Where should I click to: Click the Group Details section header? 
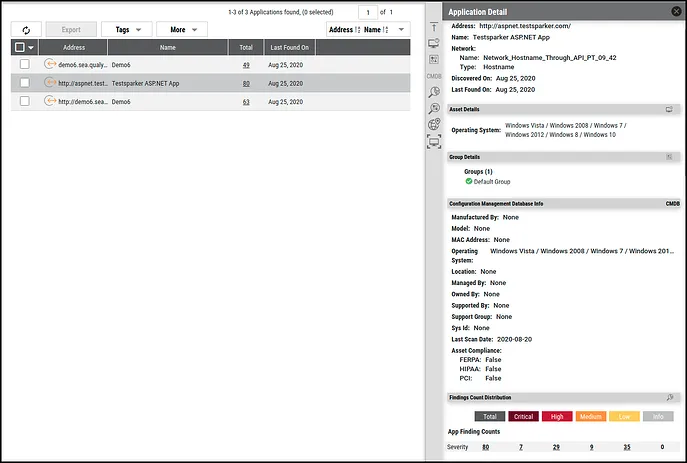(563, 157)
